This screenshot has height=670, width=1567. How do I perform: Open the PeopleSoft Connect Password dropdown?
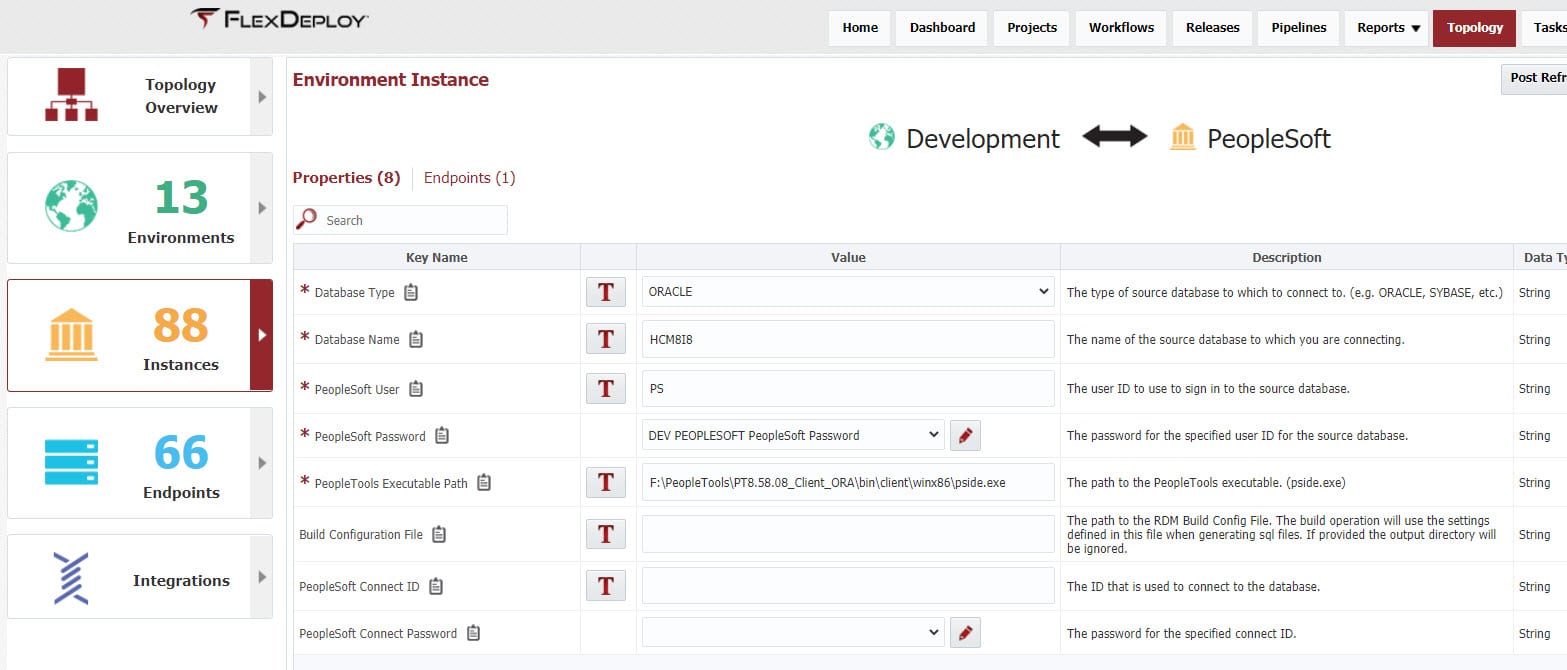point(793,632)
